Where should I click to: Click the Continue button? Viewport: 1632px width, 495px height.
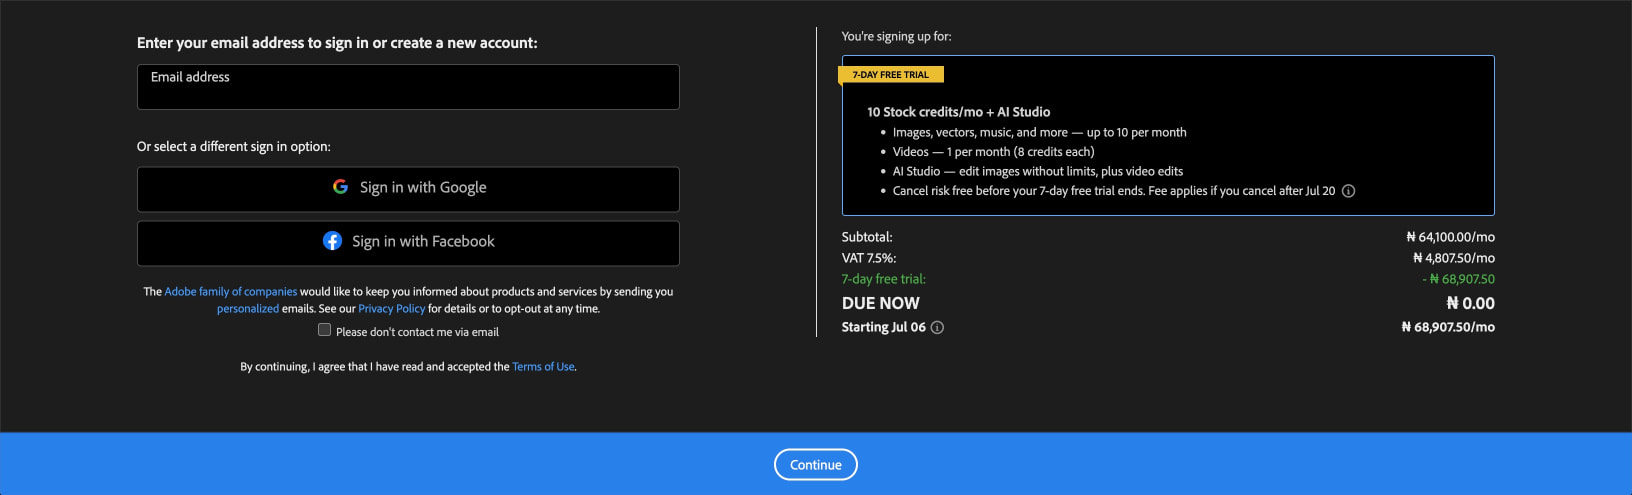[x=816, y=465]
